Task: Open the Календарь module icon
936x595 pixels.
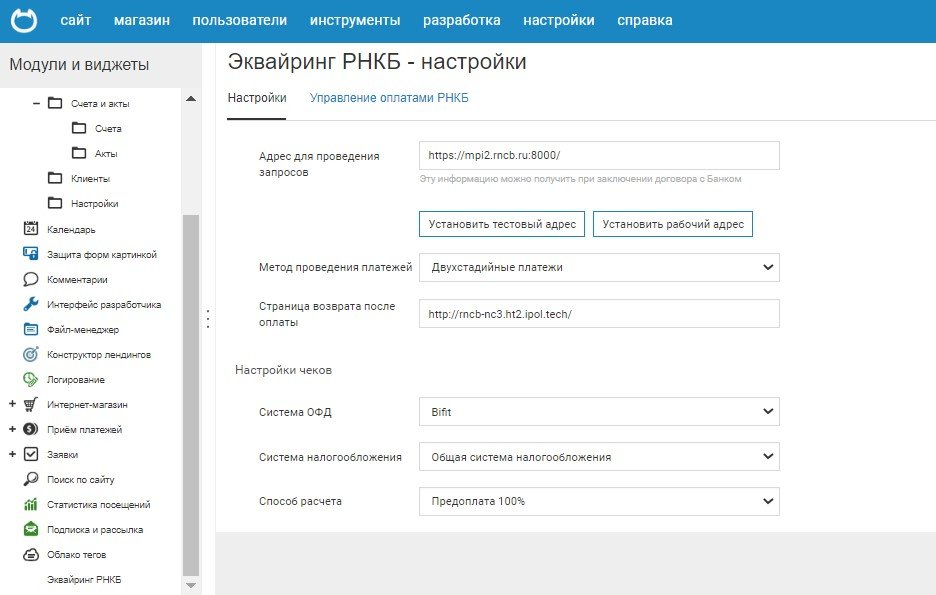Action: pyautogui.click(x=30, y=229)
